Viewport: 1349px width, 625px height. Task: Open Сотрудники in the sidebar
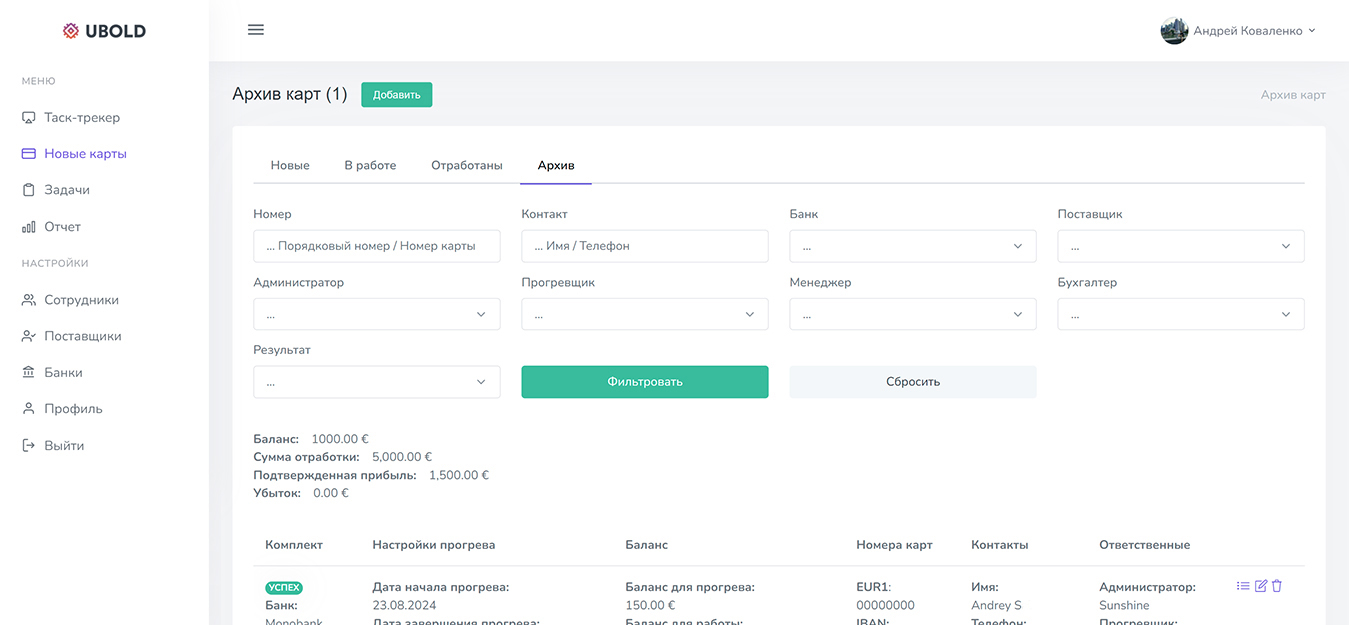[x=81, y=300]
